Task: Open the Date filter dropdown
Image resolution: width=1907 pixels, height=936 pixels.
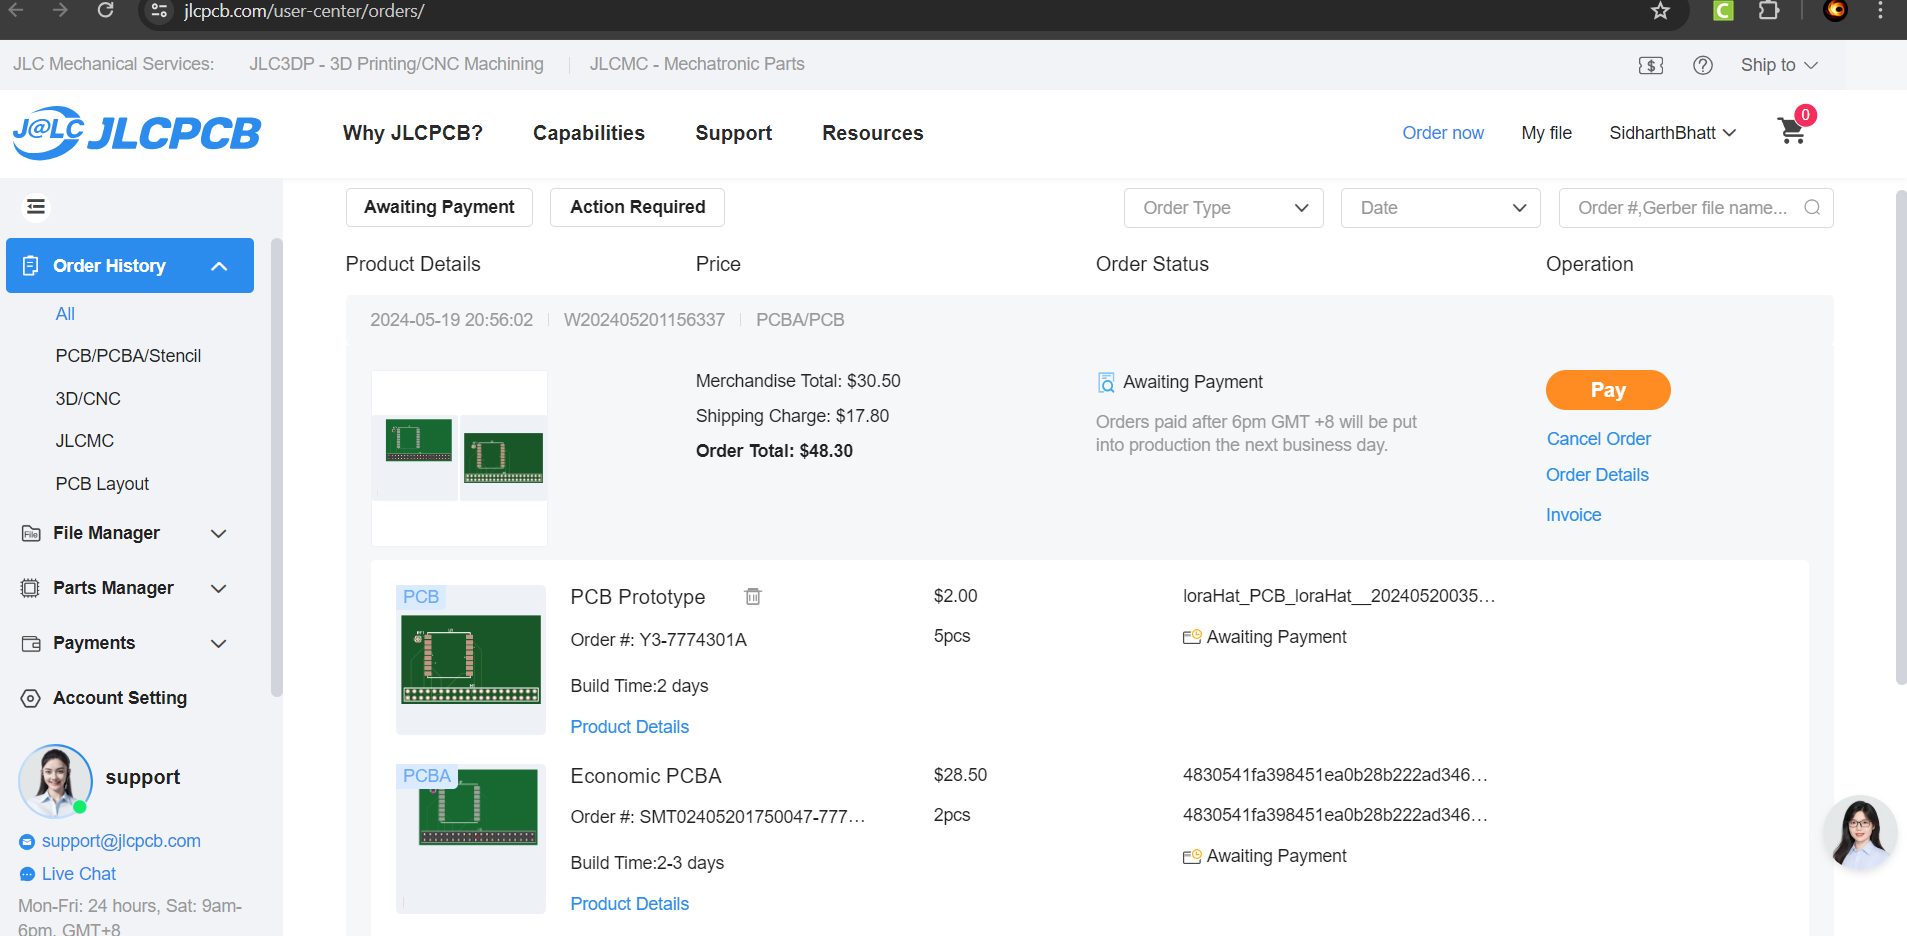Action: point(1440,207)
